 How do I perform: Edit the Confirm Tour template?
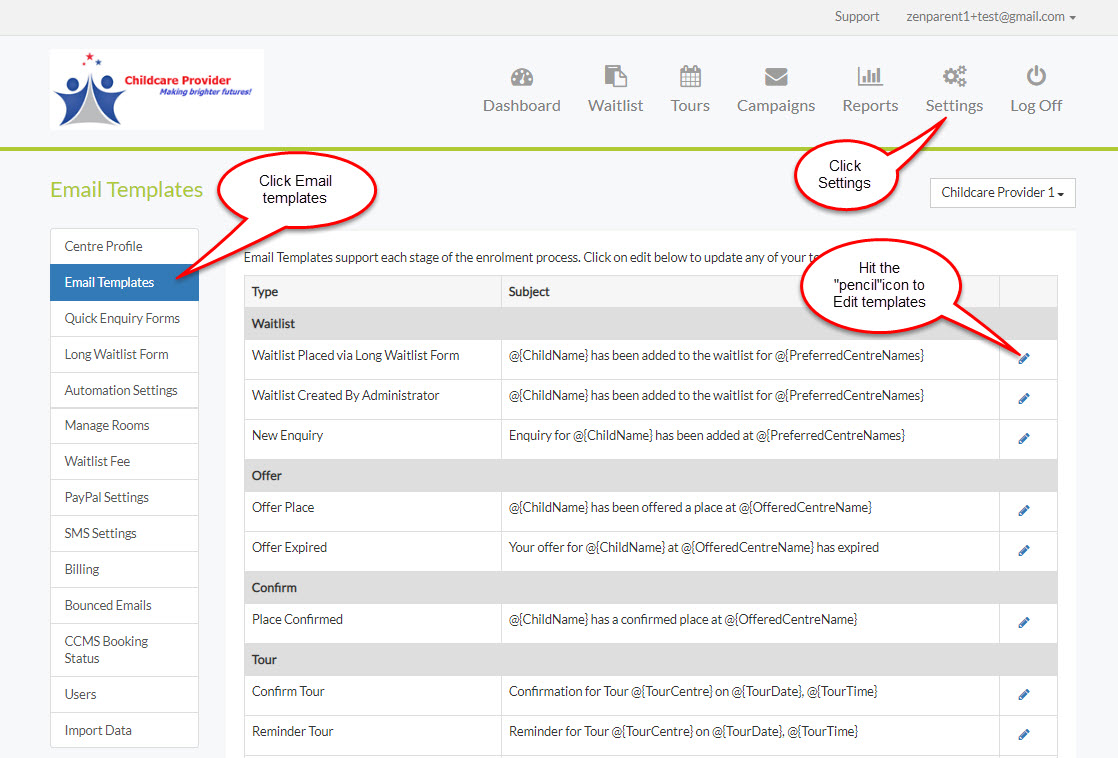click(x=1023, y=695)
